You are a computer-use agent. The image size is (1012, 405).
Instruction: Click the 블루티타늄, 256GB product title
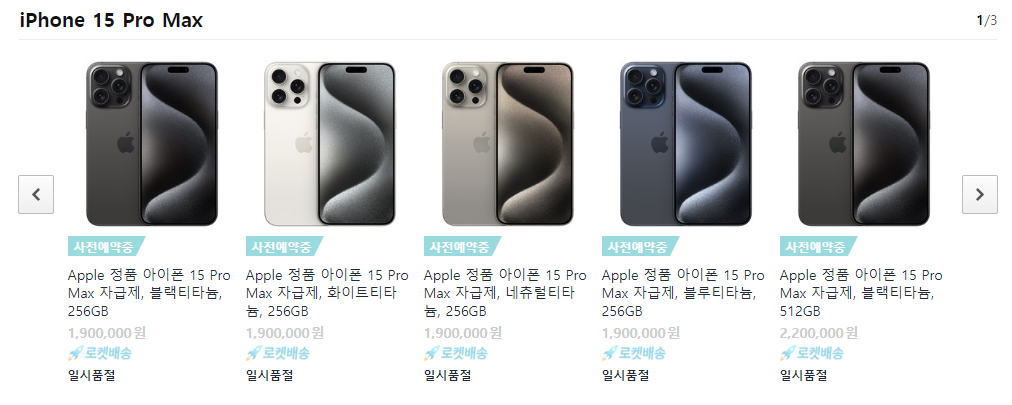(x=683, y=293)
